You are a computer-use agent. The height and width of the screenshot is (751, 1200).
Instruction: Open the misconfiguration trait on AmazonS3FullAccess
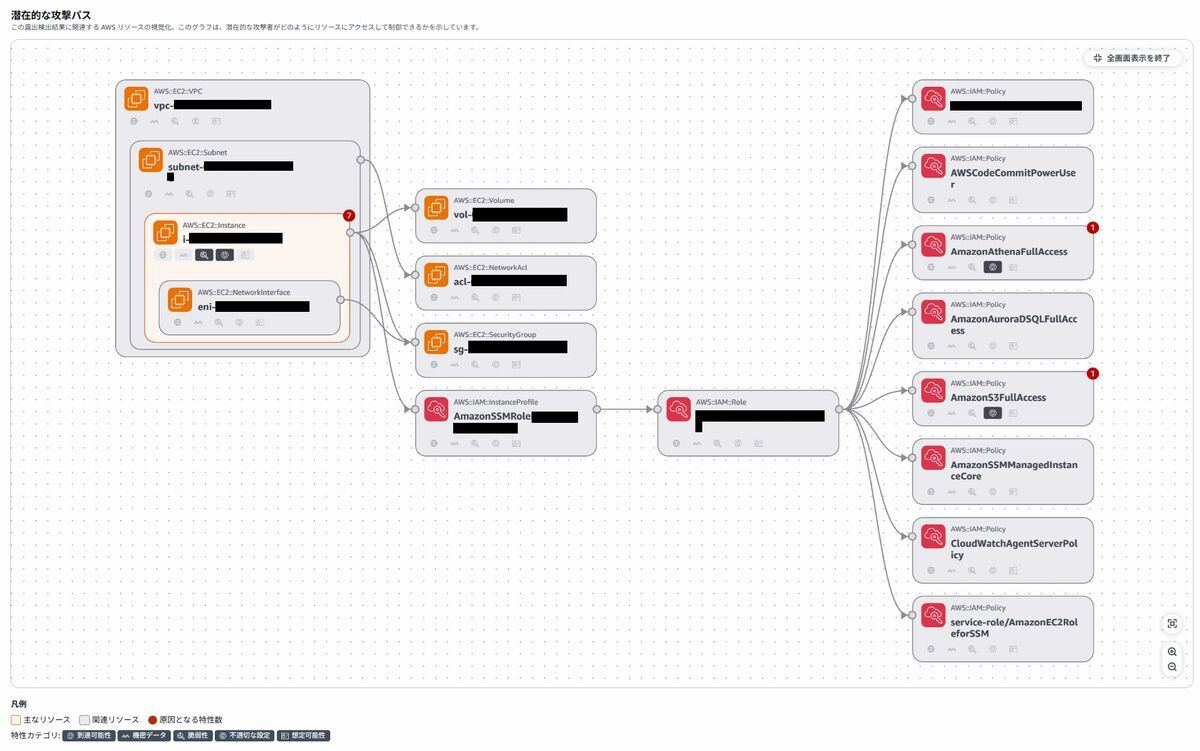click(x=993, y=413)
